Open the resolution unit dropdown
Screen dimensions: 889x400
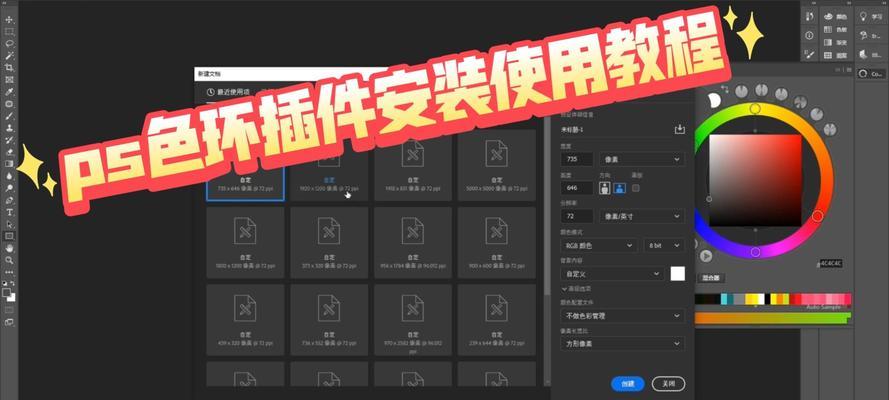641,216
